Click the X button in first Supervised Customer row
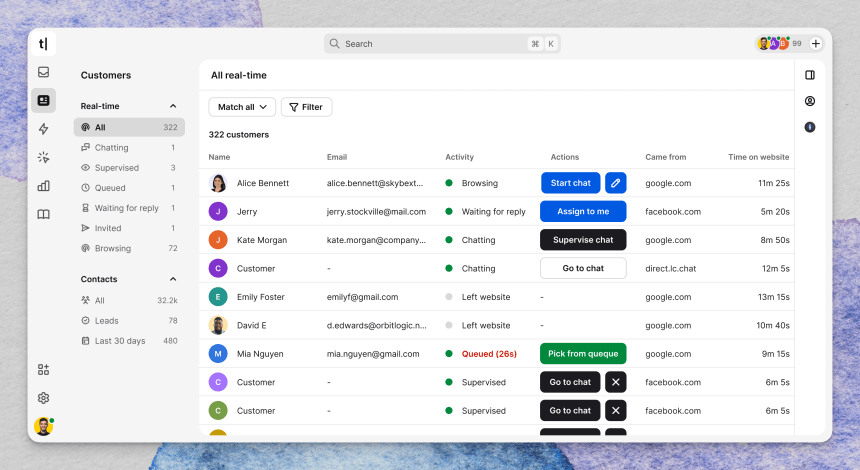Screen dimensions: 860x470 (615, 382)
